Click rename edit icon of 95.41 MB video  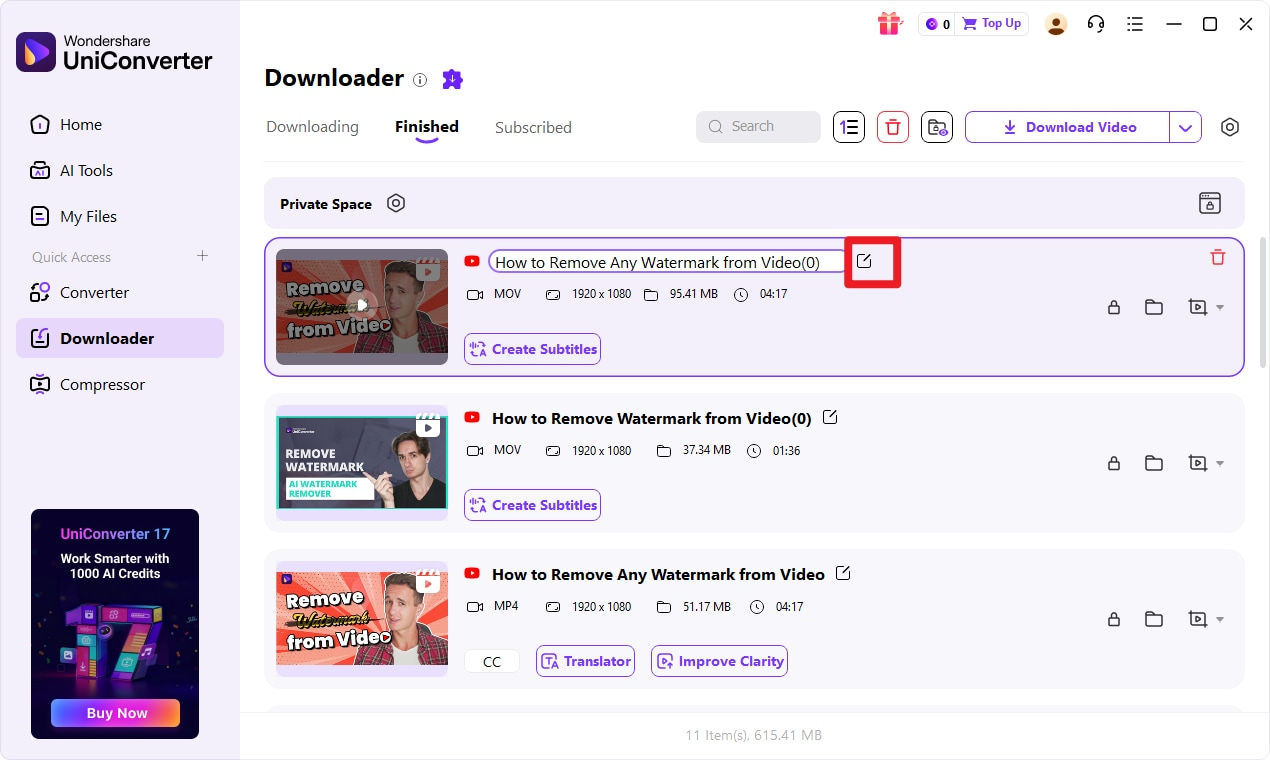tap(864, 261)
